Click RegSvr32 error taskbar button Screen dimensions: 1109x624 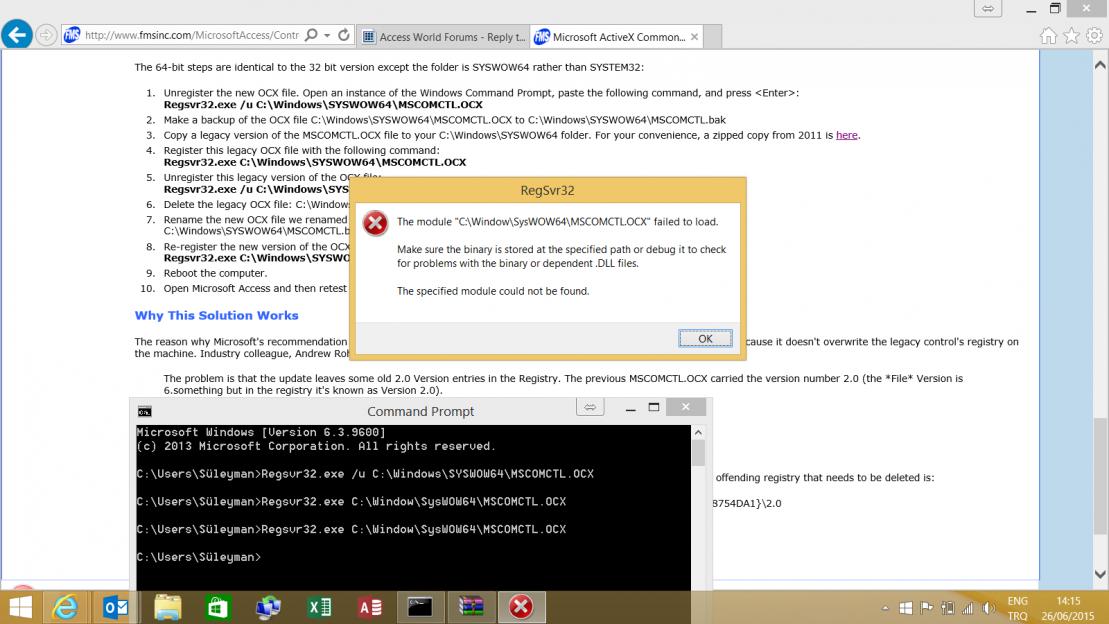[521, 607]
